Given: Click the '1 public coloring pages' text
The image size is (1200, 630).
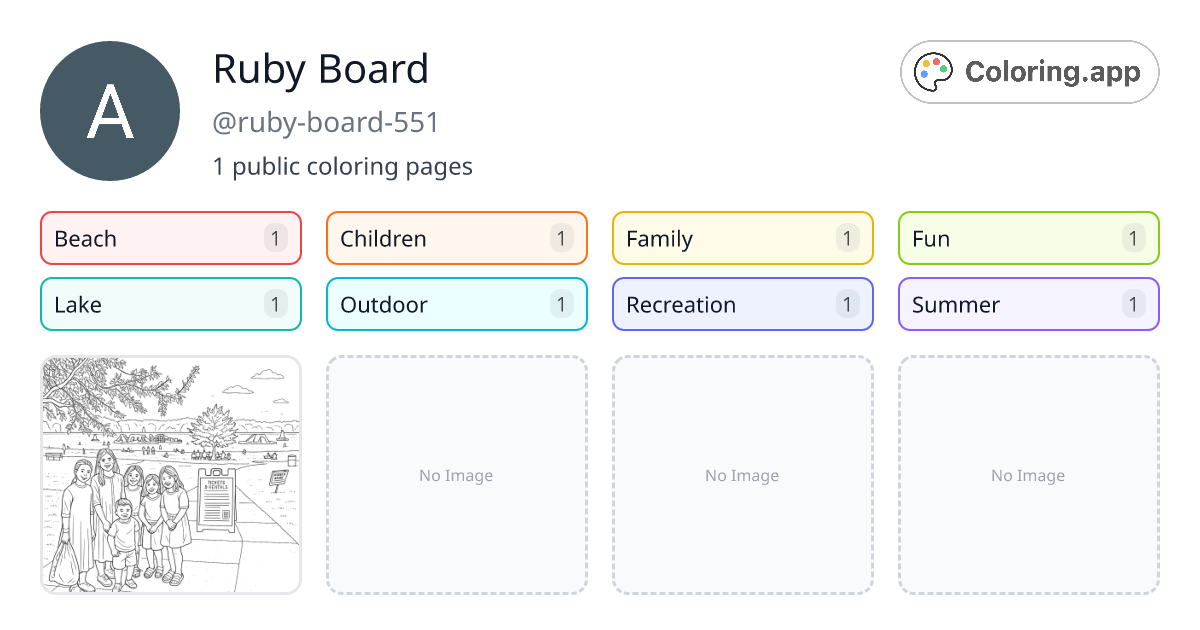Looking at the screenshot, I should 343,166.
